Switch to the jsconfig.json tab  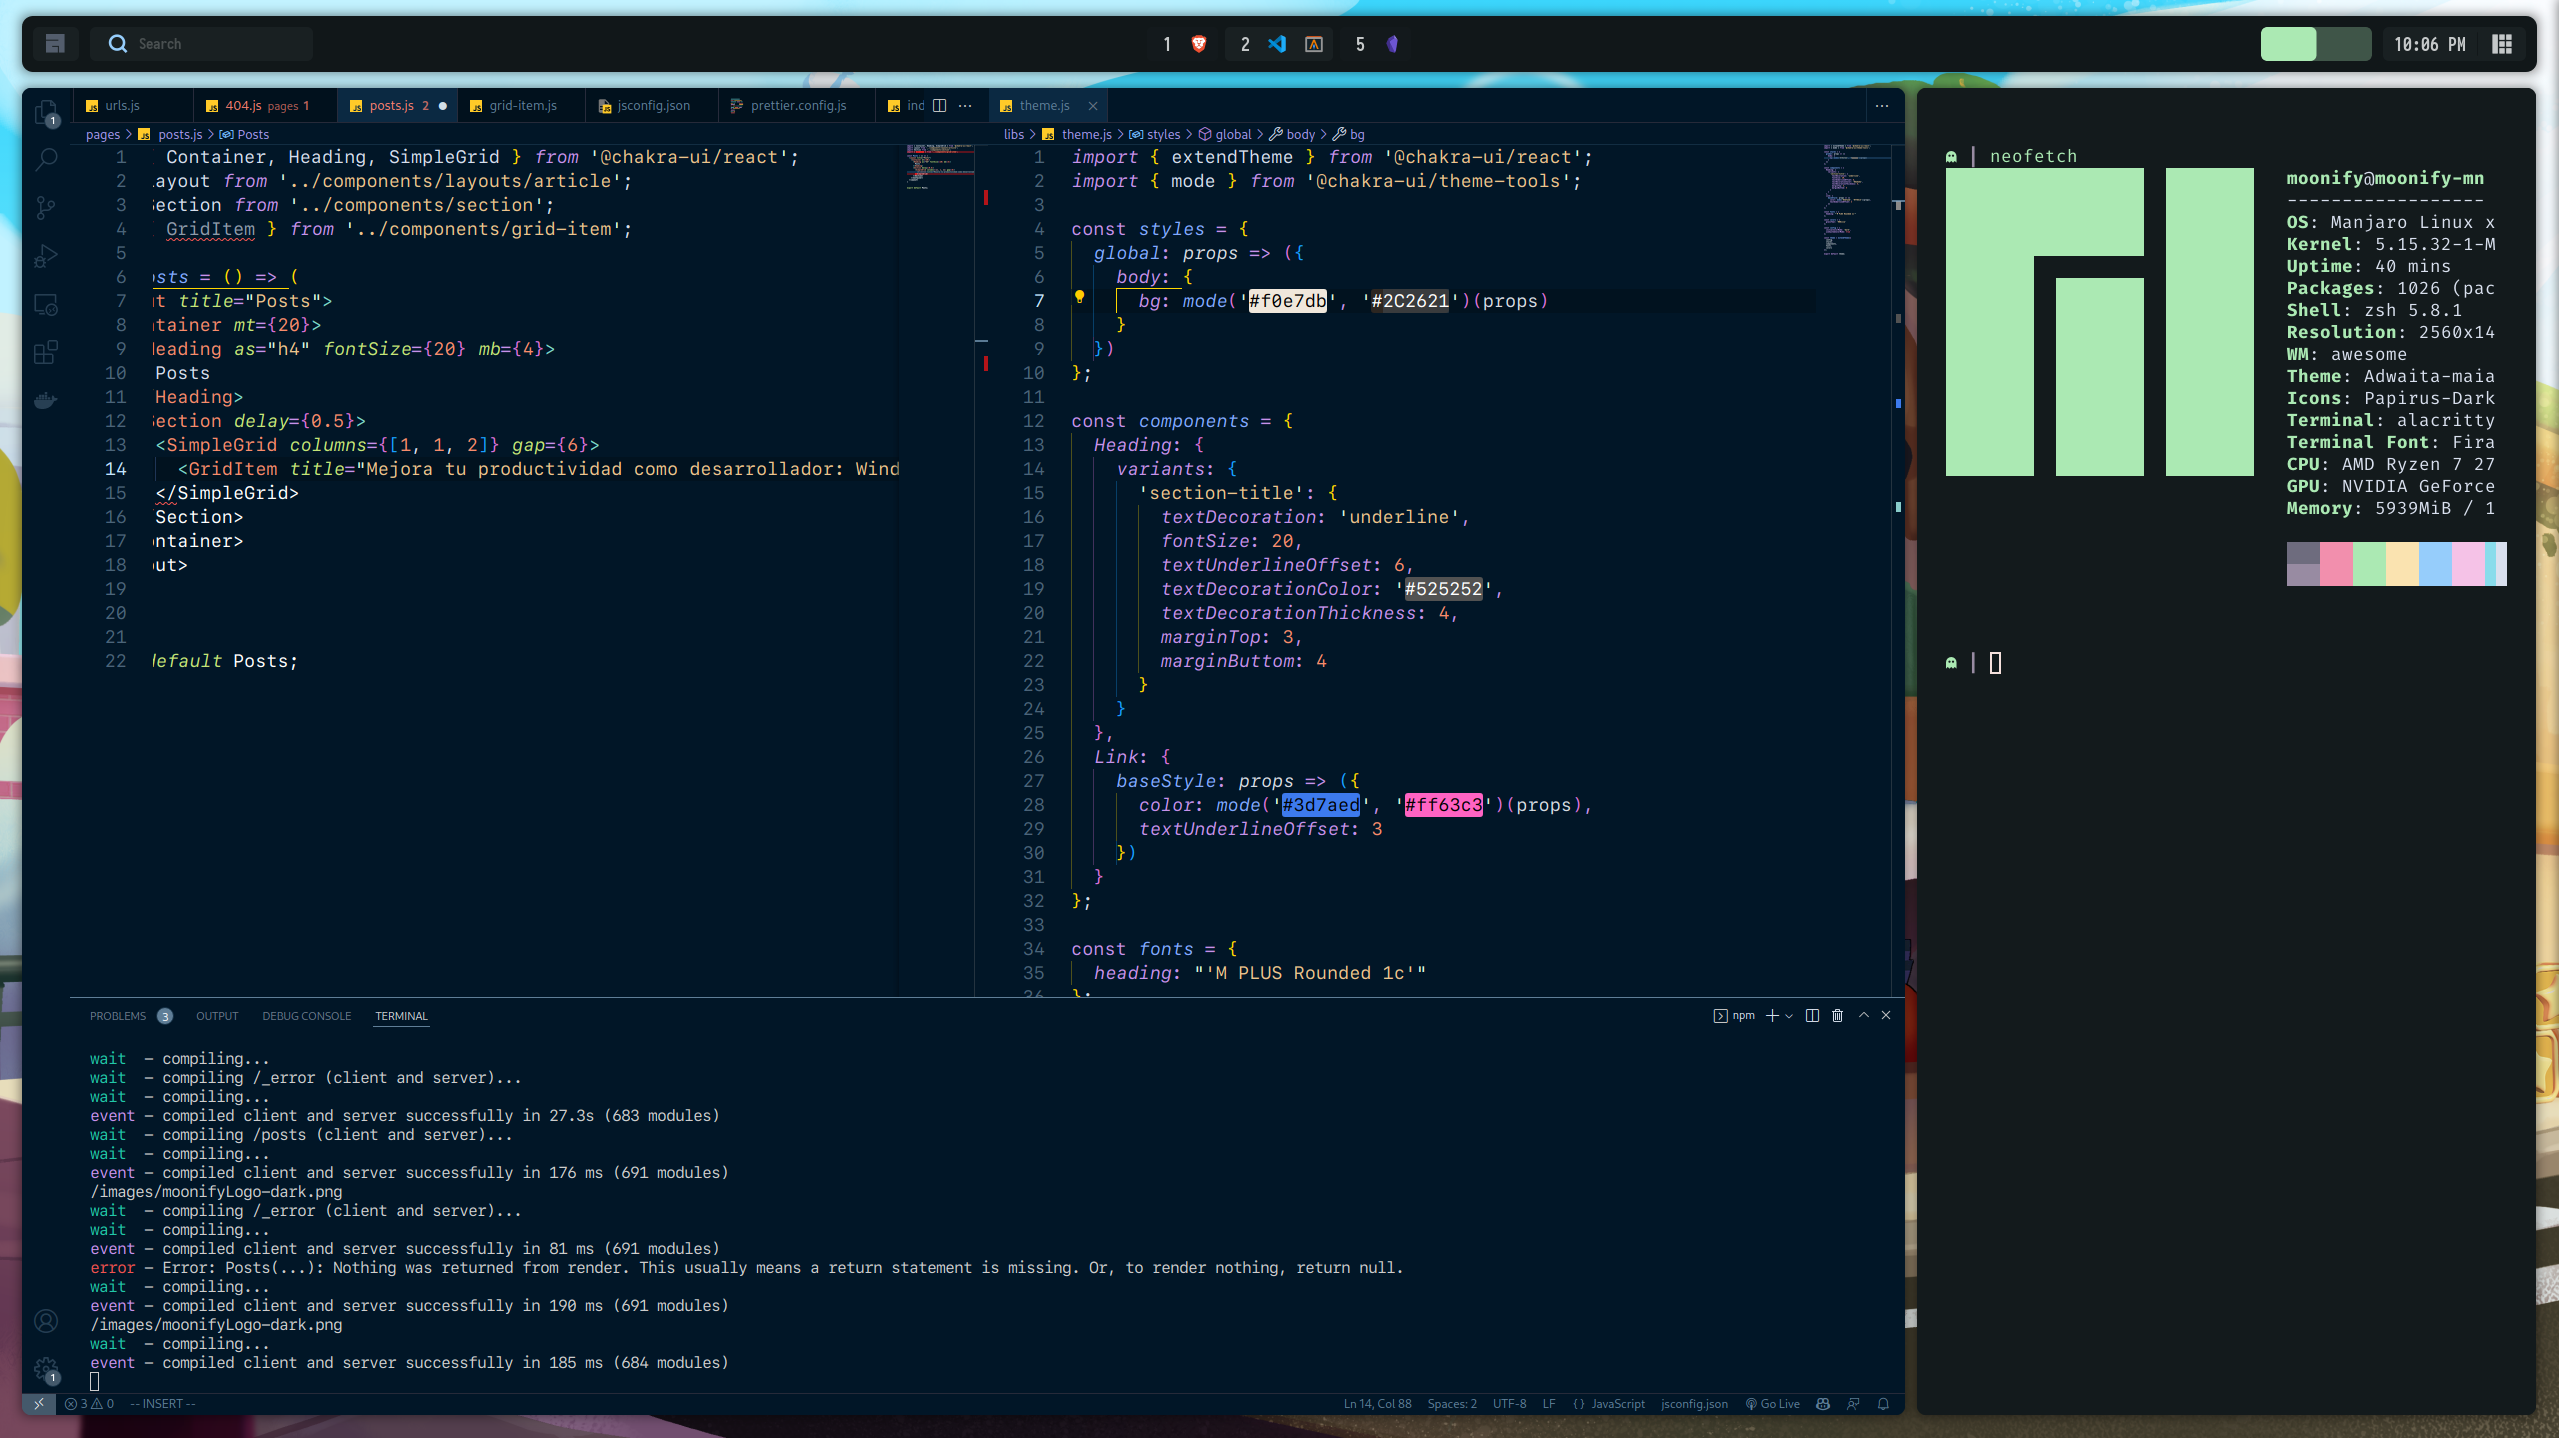[x=652, y=105]
